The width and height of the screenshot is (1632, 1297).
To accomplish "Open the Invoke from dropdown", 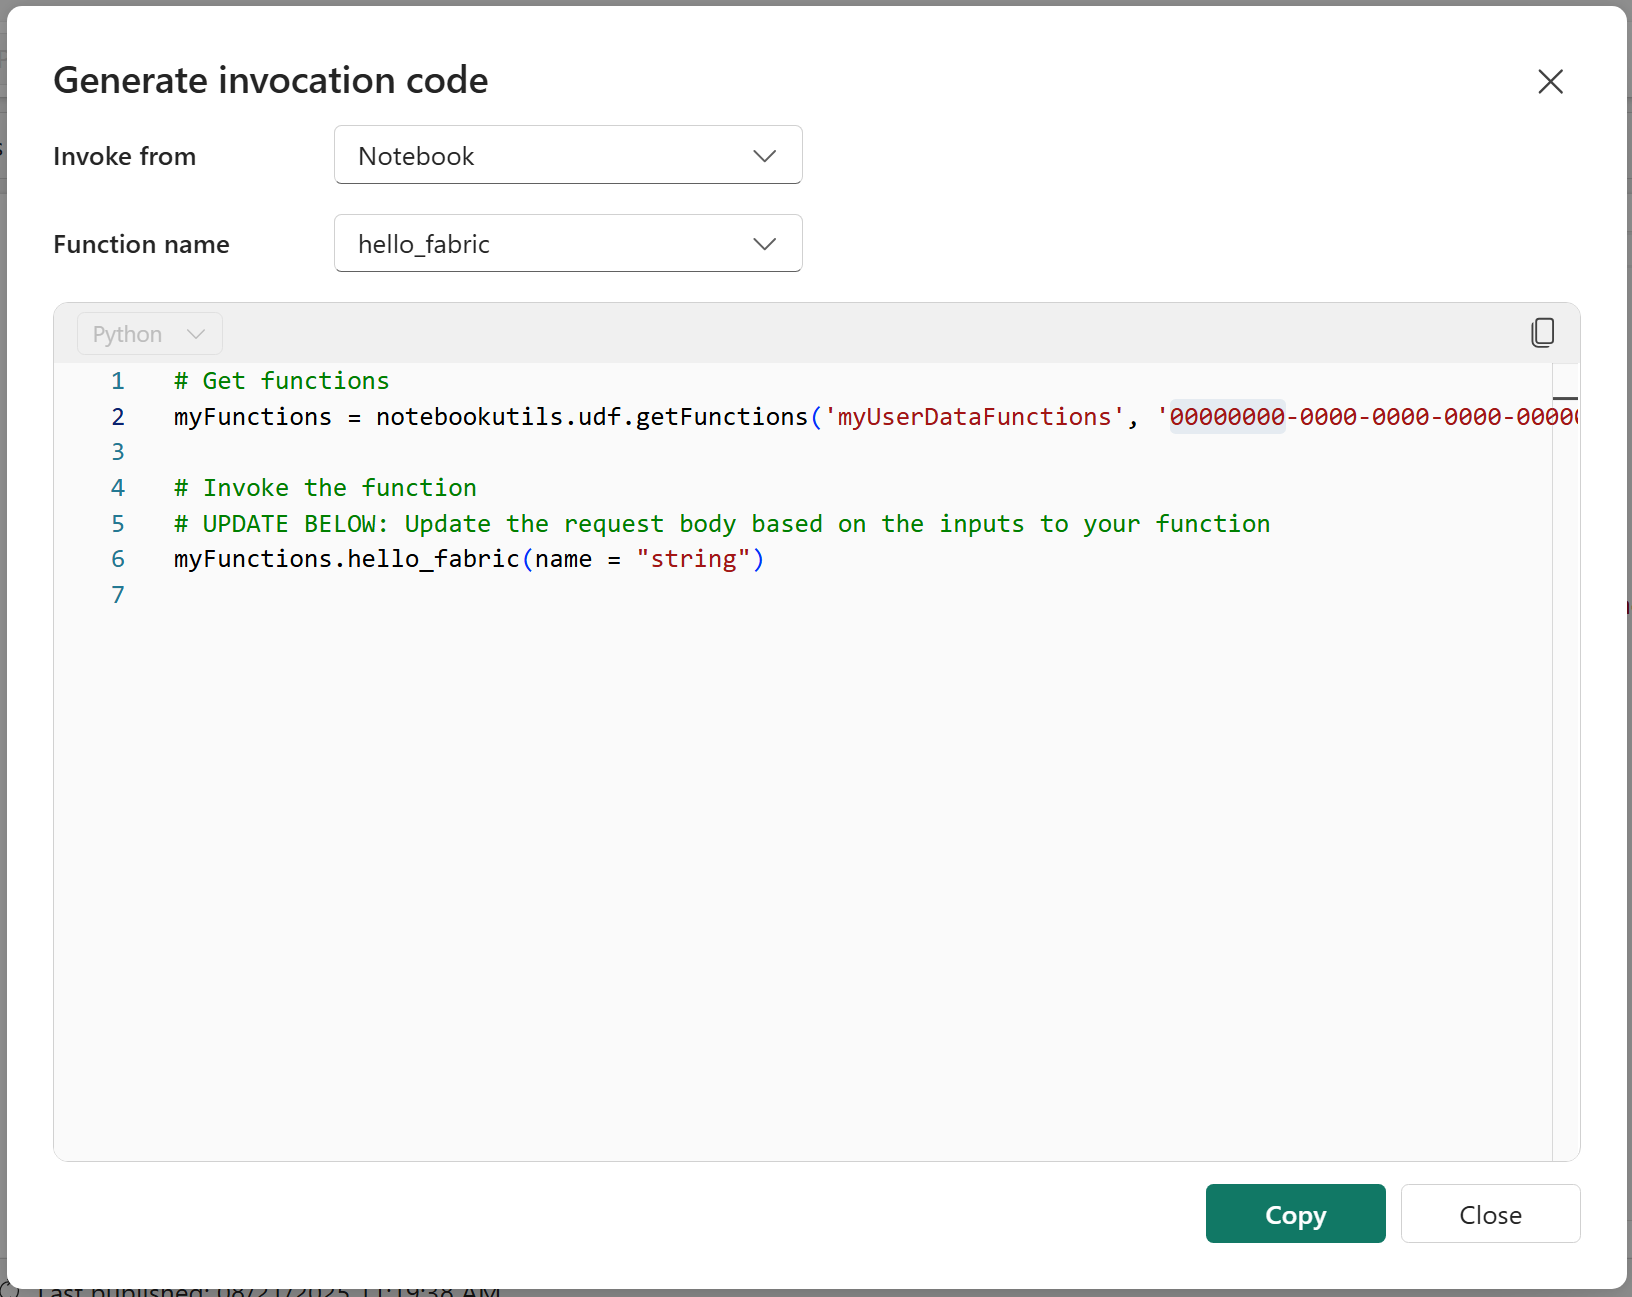I will pos(568,155).
